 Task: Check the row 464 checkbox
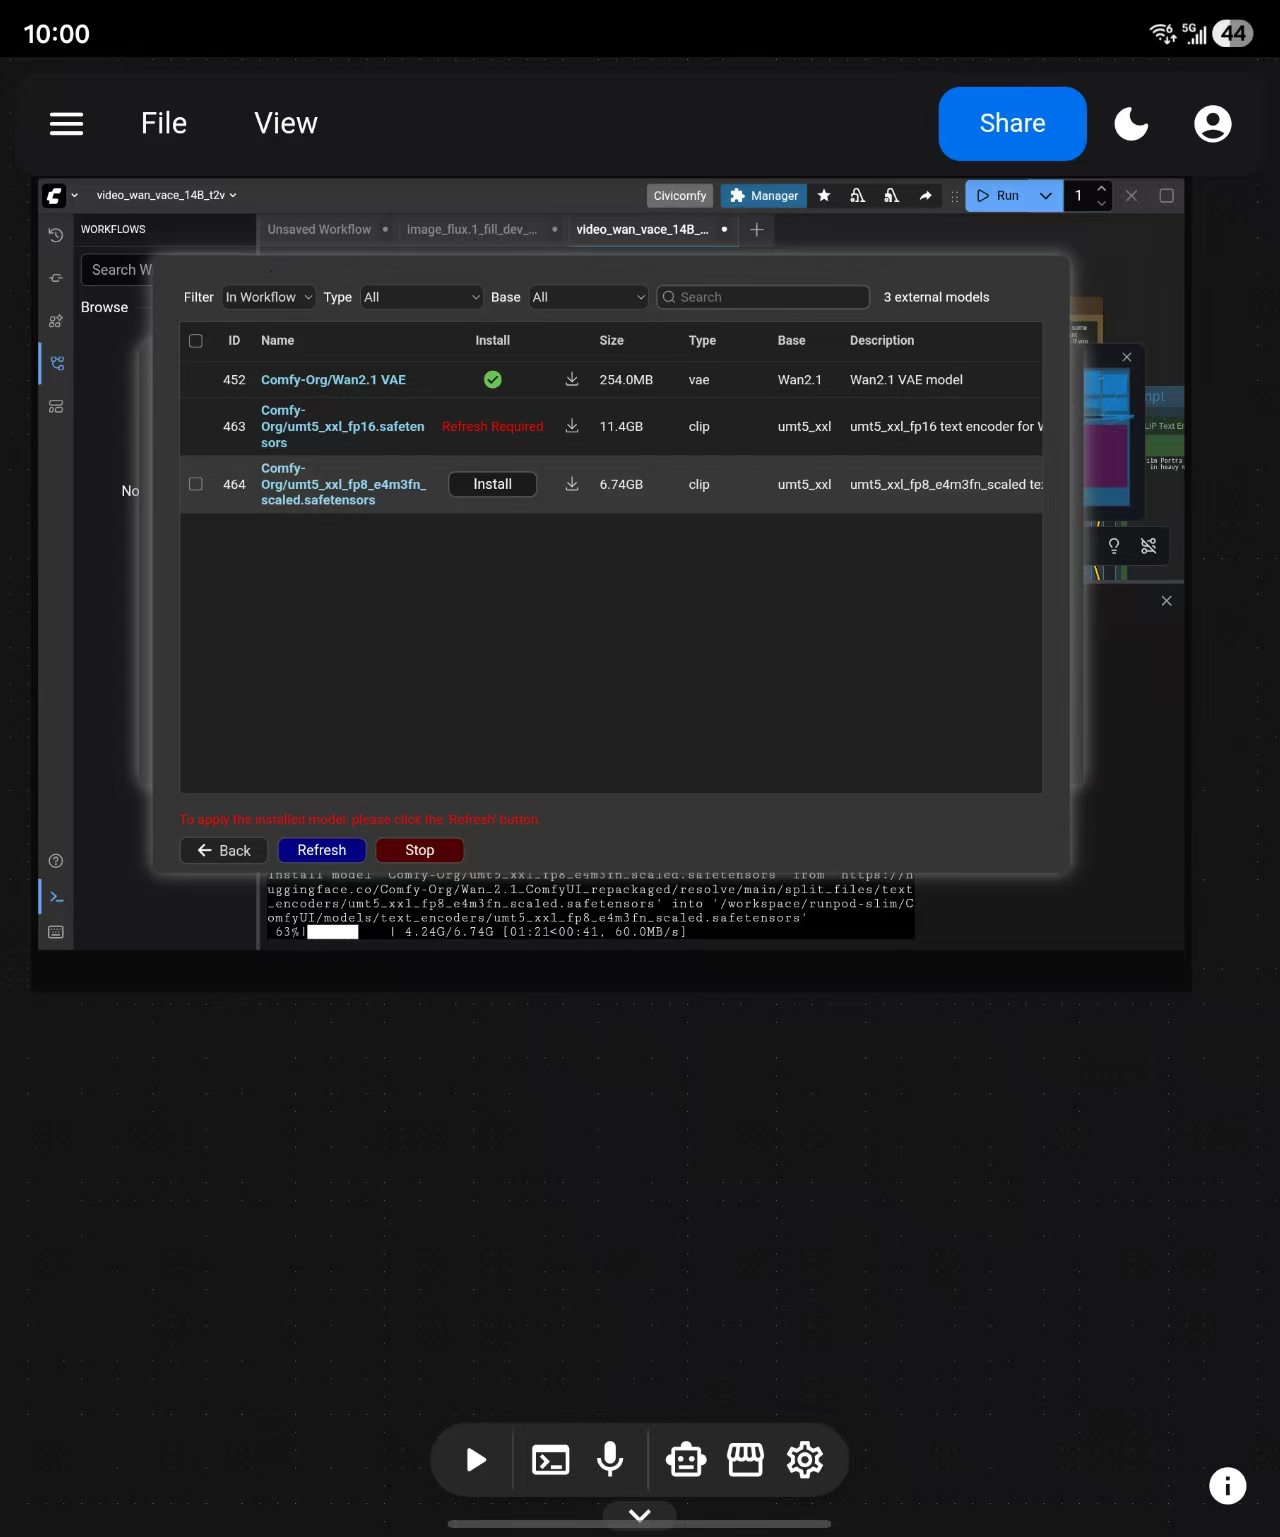[x=196, y=484]
